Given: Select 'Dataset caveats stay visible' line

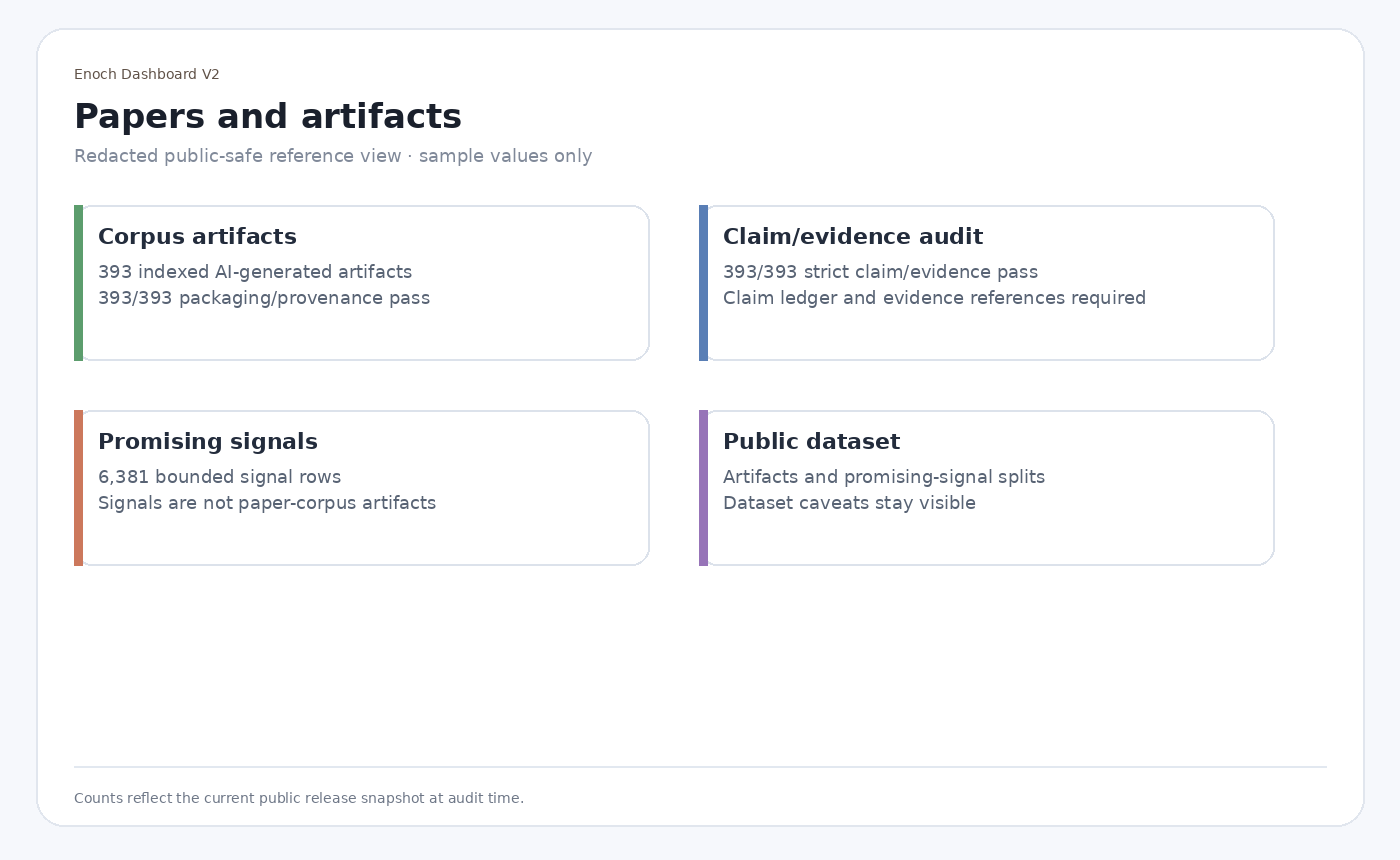Looking at the screenshot, I should (x=849, y=503).
